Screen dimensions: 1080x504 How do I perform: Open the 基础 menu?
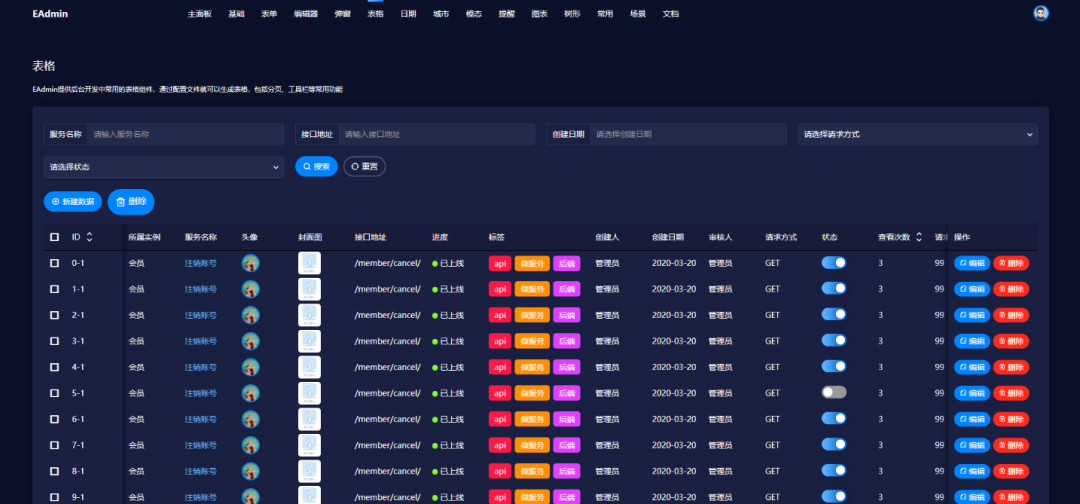coord(236,14)
